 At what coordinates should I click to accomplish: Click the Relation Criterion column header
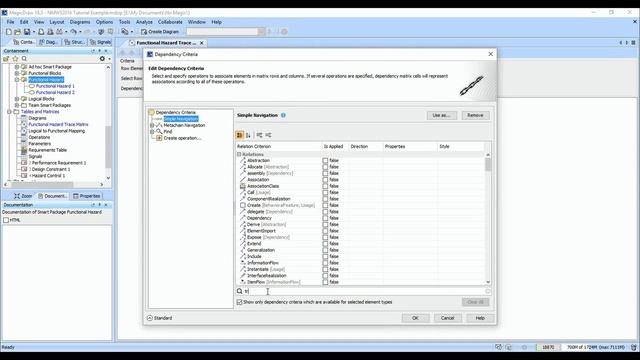coord(279,146)
